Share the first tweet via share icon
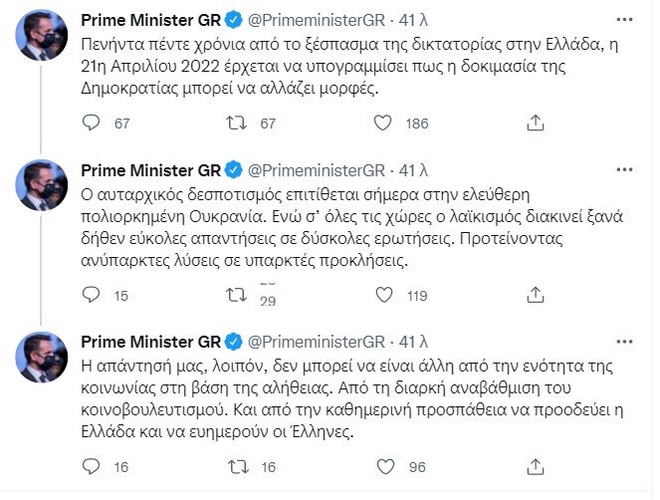 pyautogui.click(x=536, y=123)
